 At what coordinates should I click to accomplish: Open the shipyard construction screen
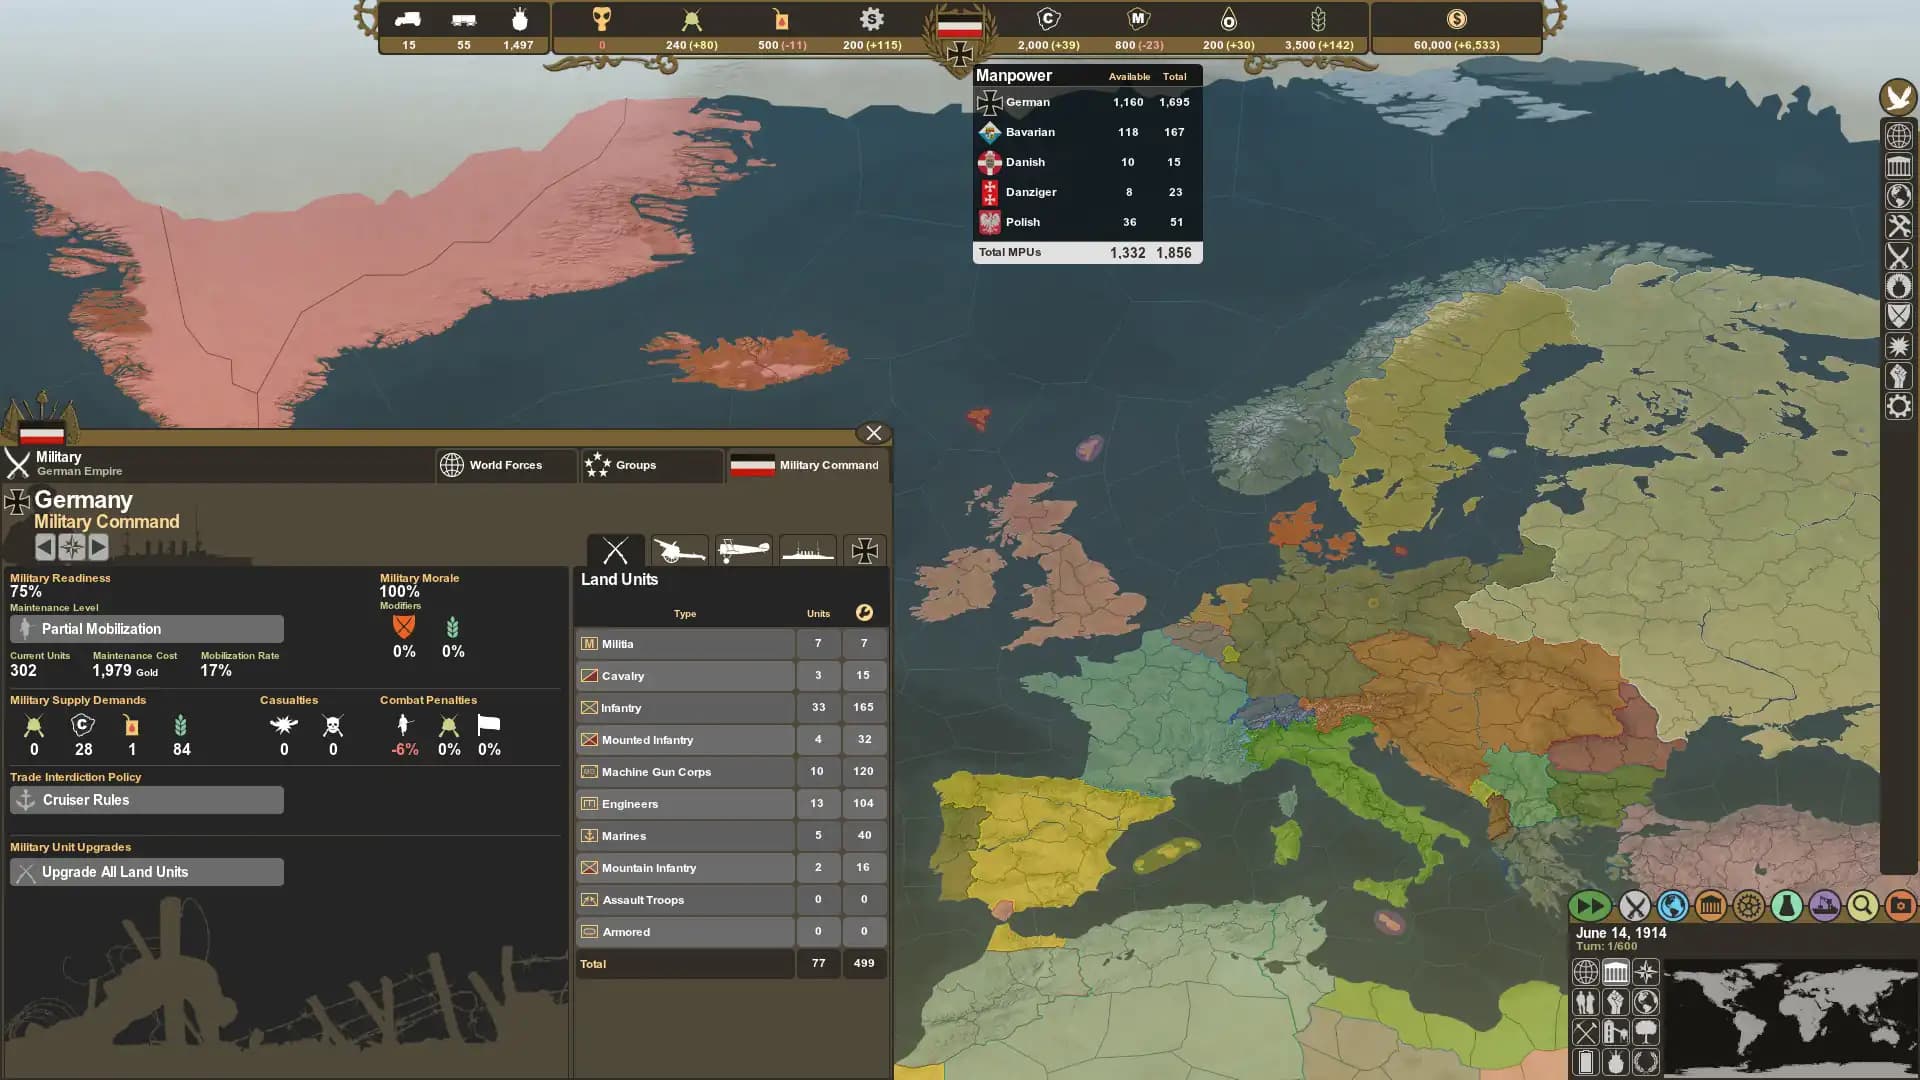tap(1824, 908)
